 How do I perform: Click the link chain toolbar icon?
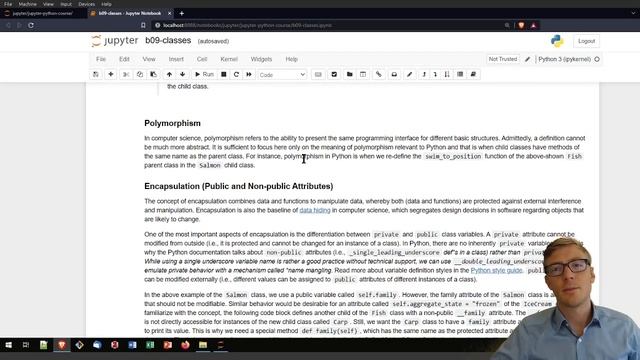click(x=379, y=74)
